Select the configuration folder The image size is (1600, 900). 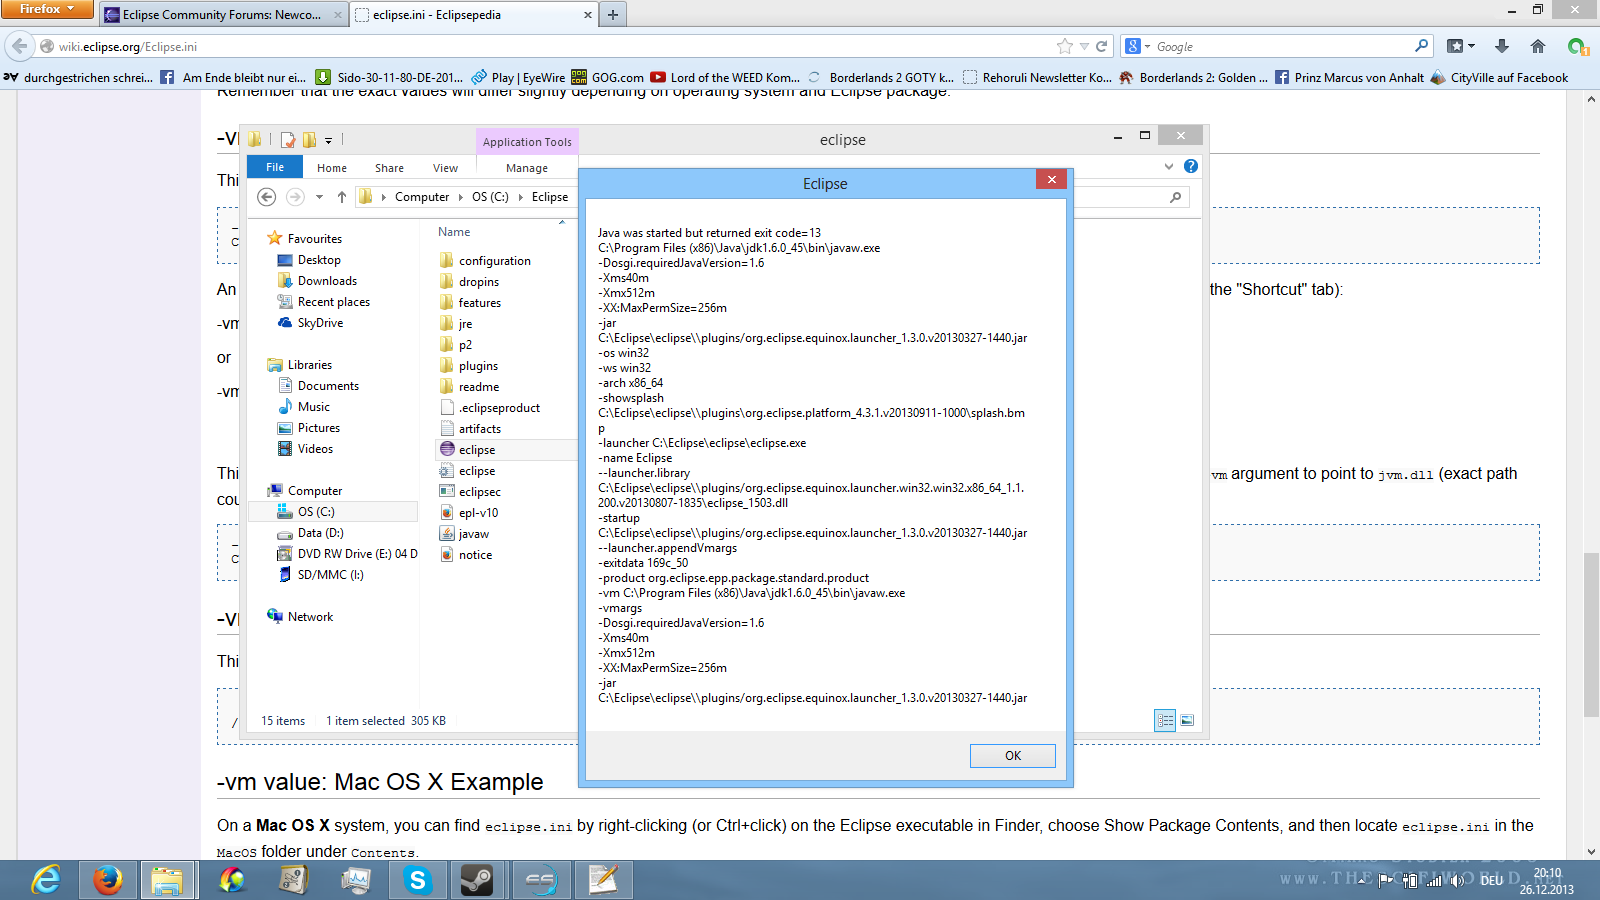(x=485, y=261)
